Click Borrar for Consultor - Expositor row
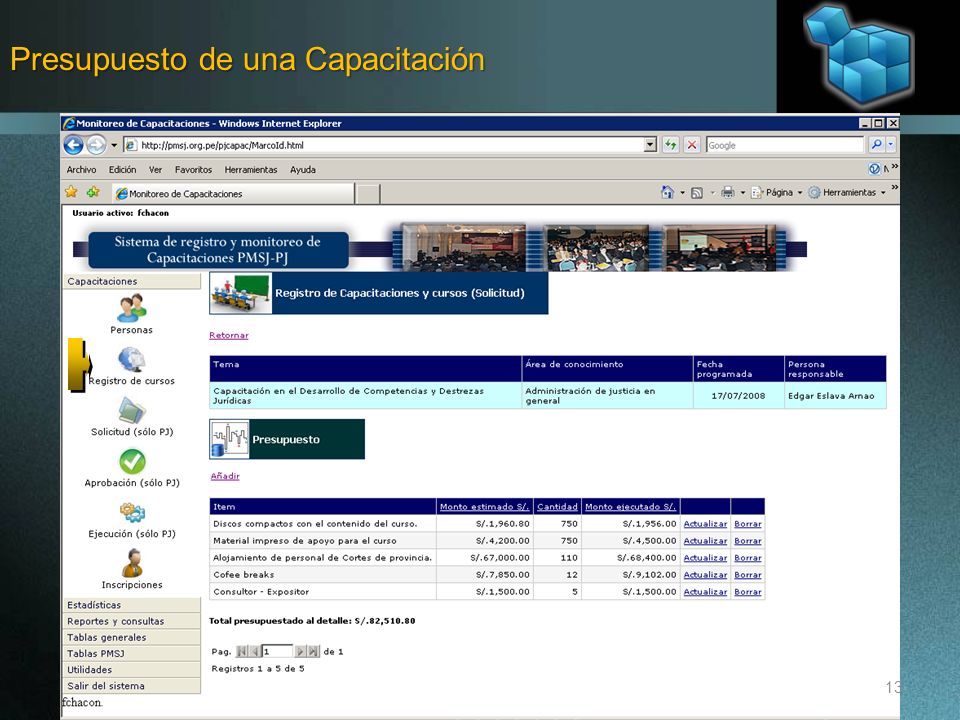Screen dimensions: 960x720 (748, 592)
